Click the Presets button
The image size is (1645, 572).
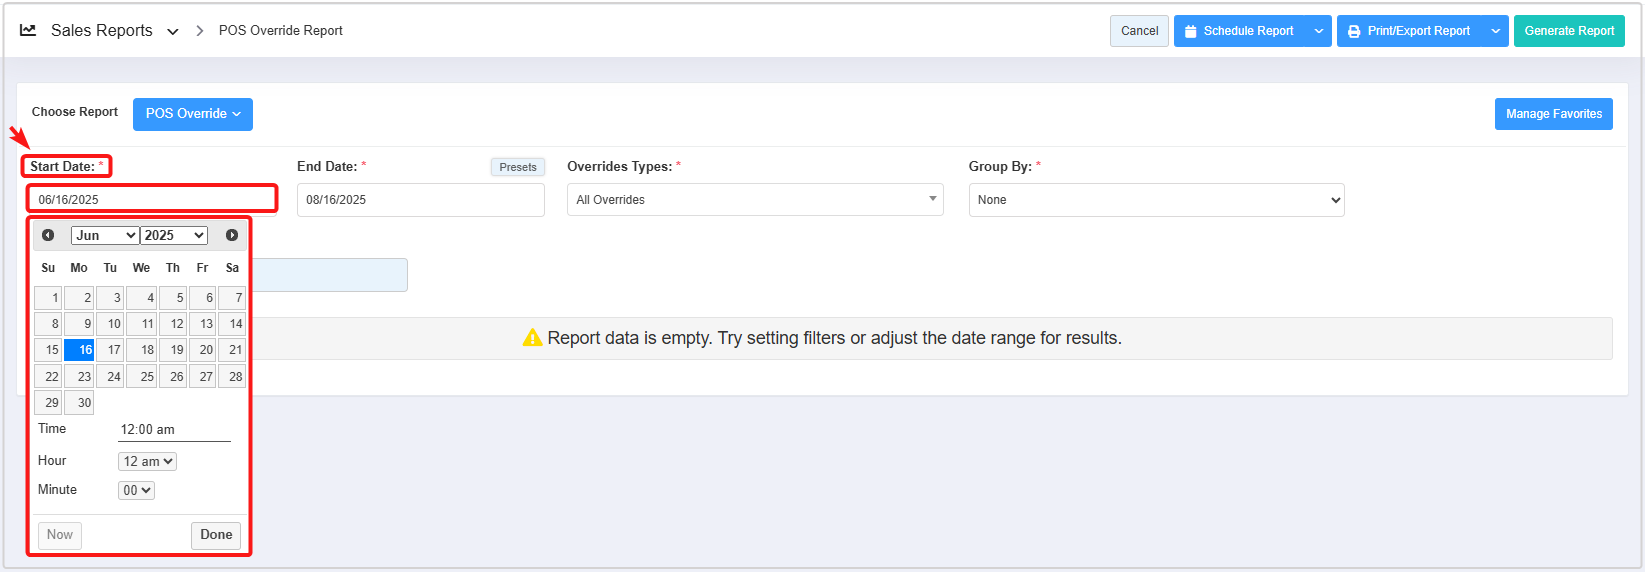point(518,167)
